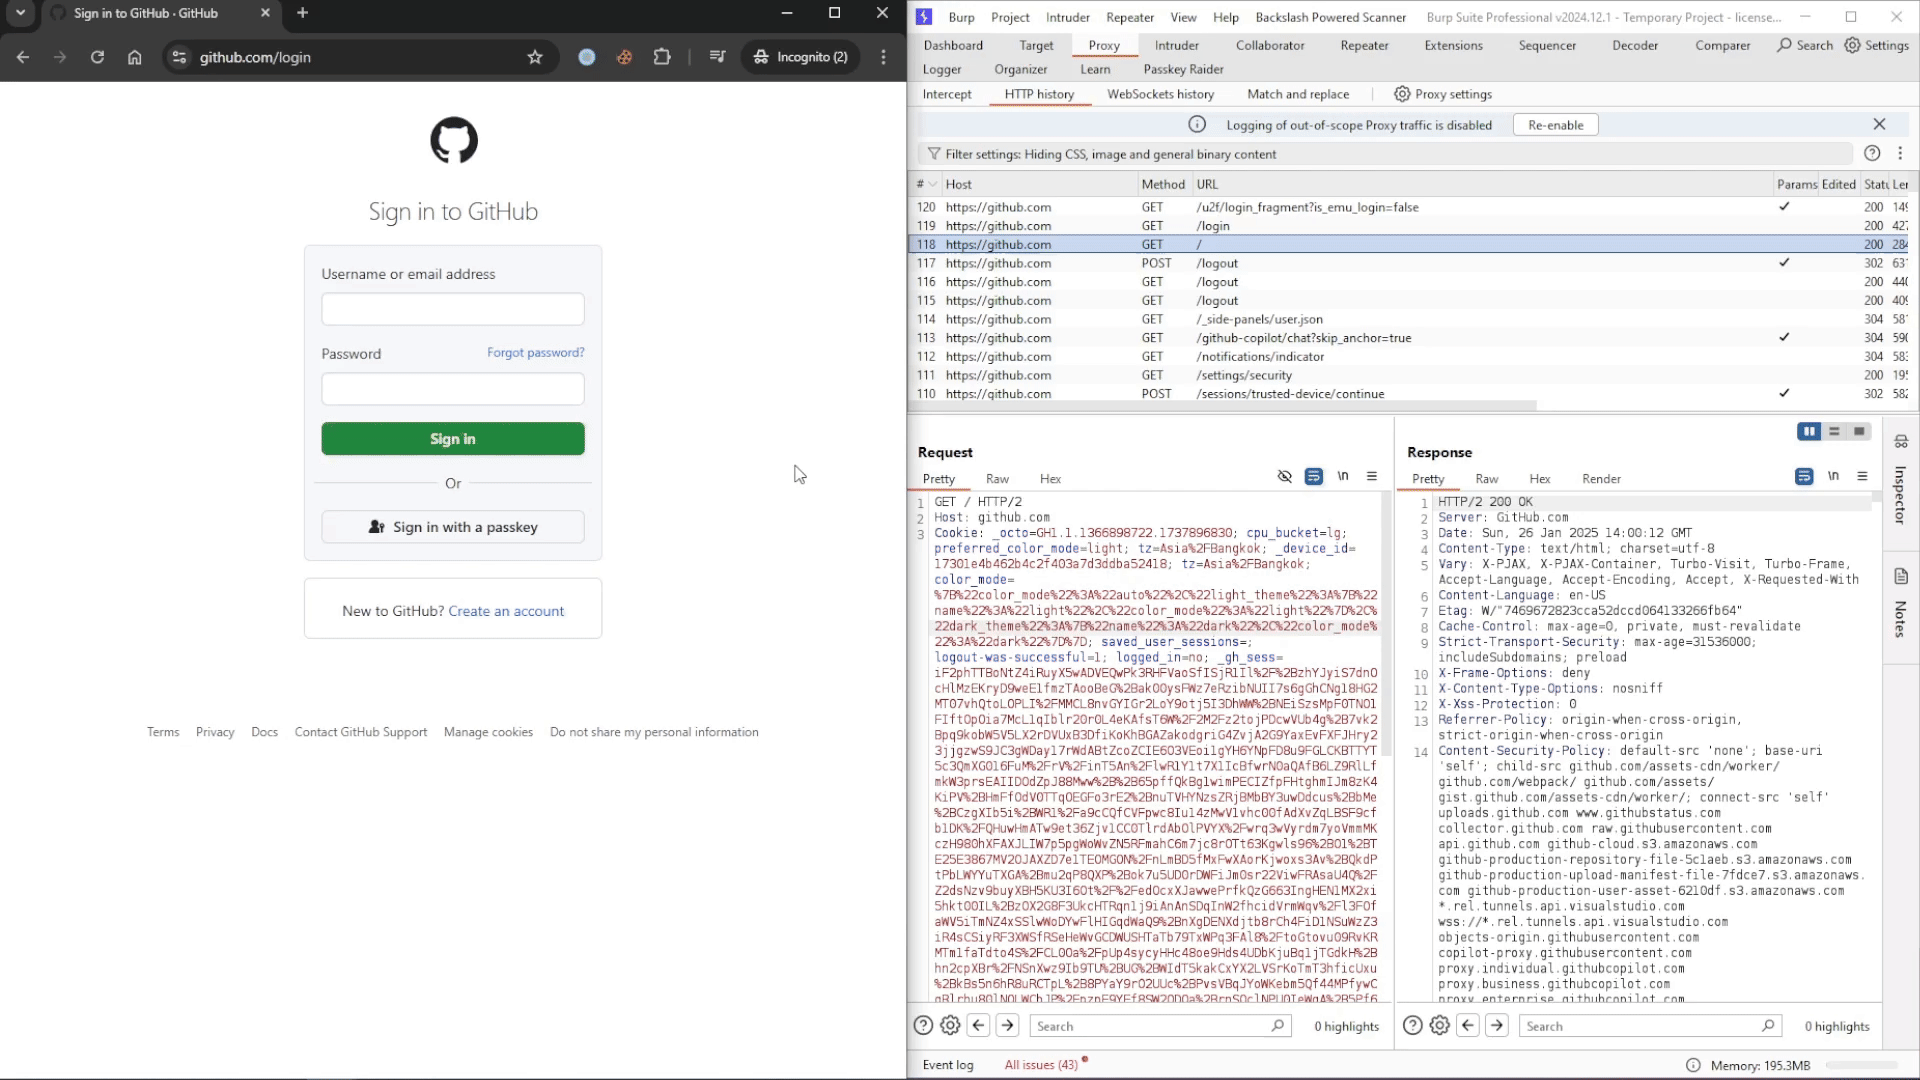The image size is (1920, 1080).
Task: Go to the Chrome home page button
Action: click(134, 57)
